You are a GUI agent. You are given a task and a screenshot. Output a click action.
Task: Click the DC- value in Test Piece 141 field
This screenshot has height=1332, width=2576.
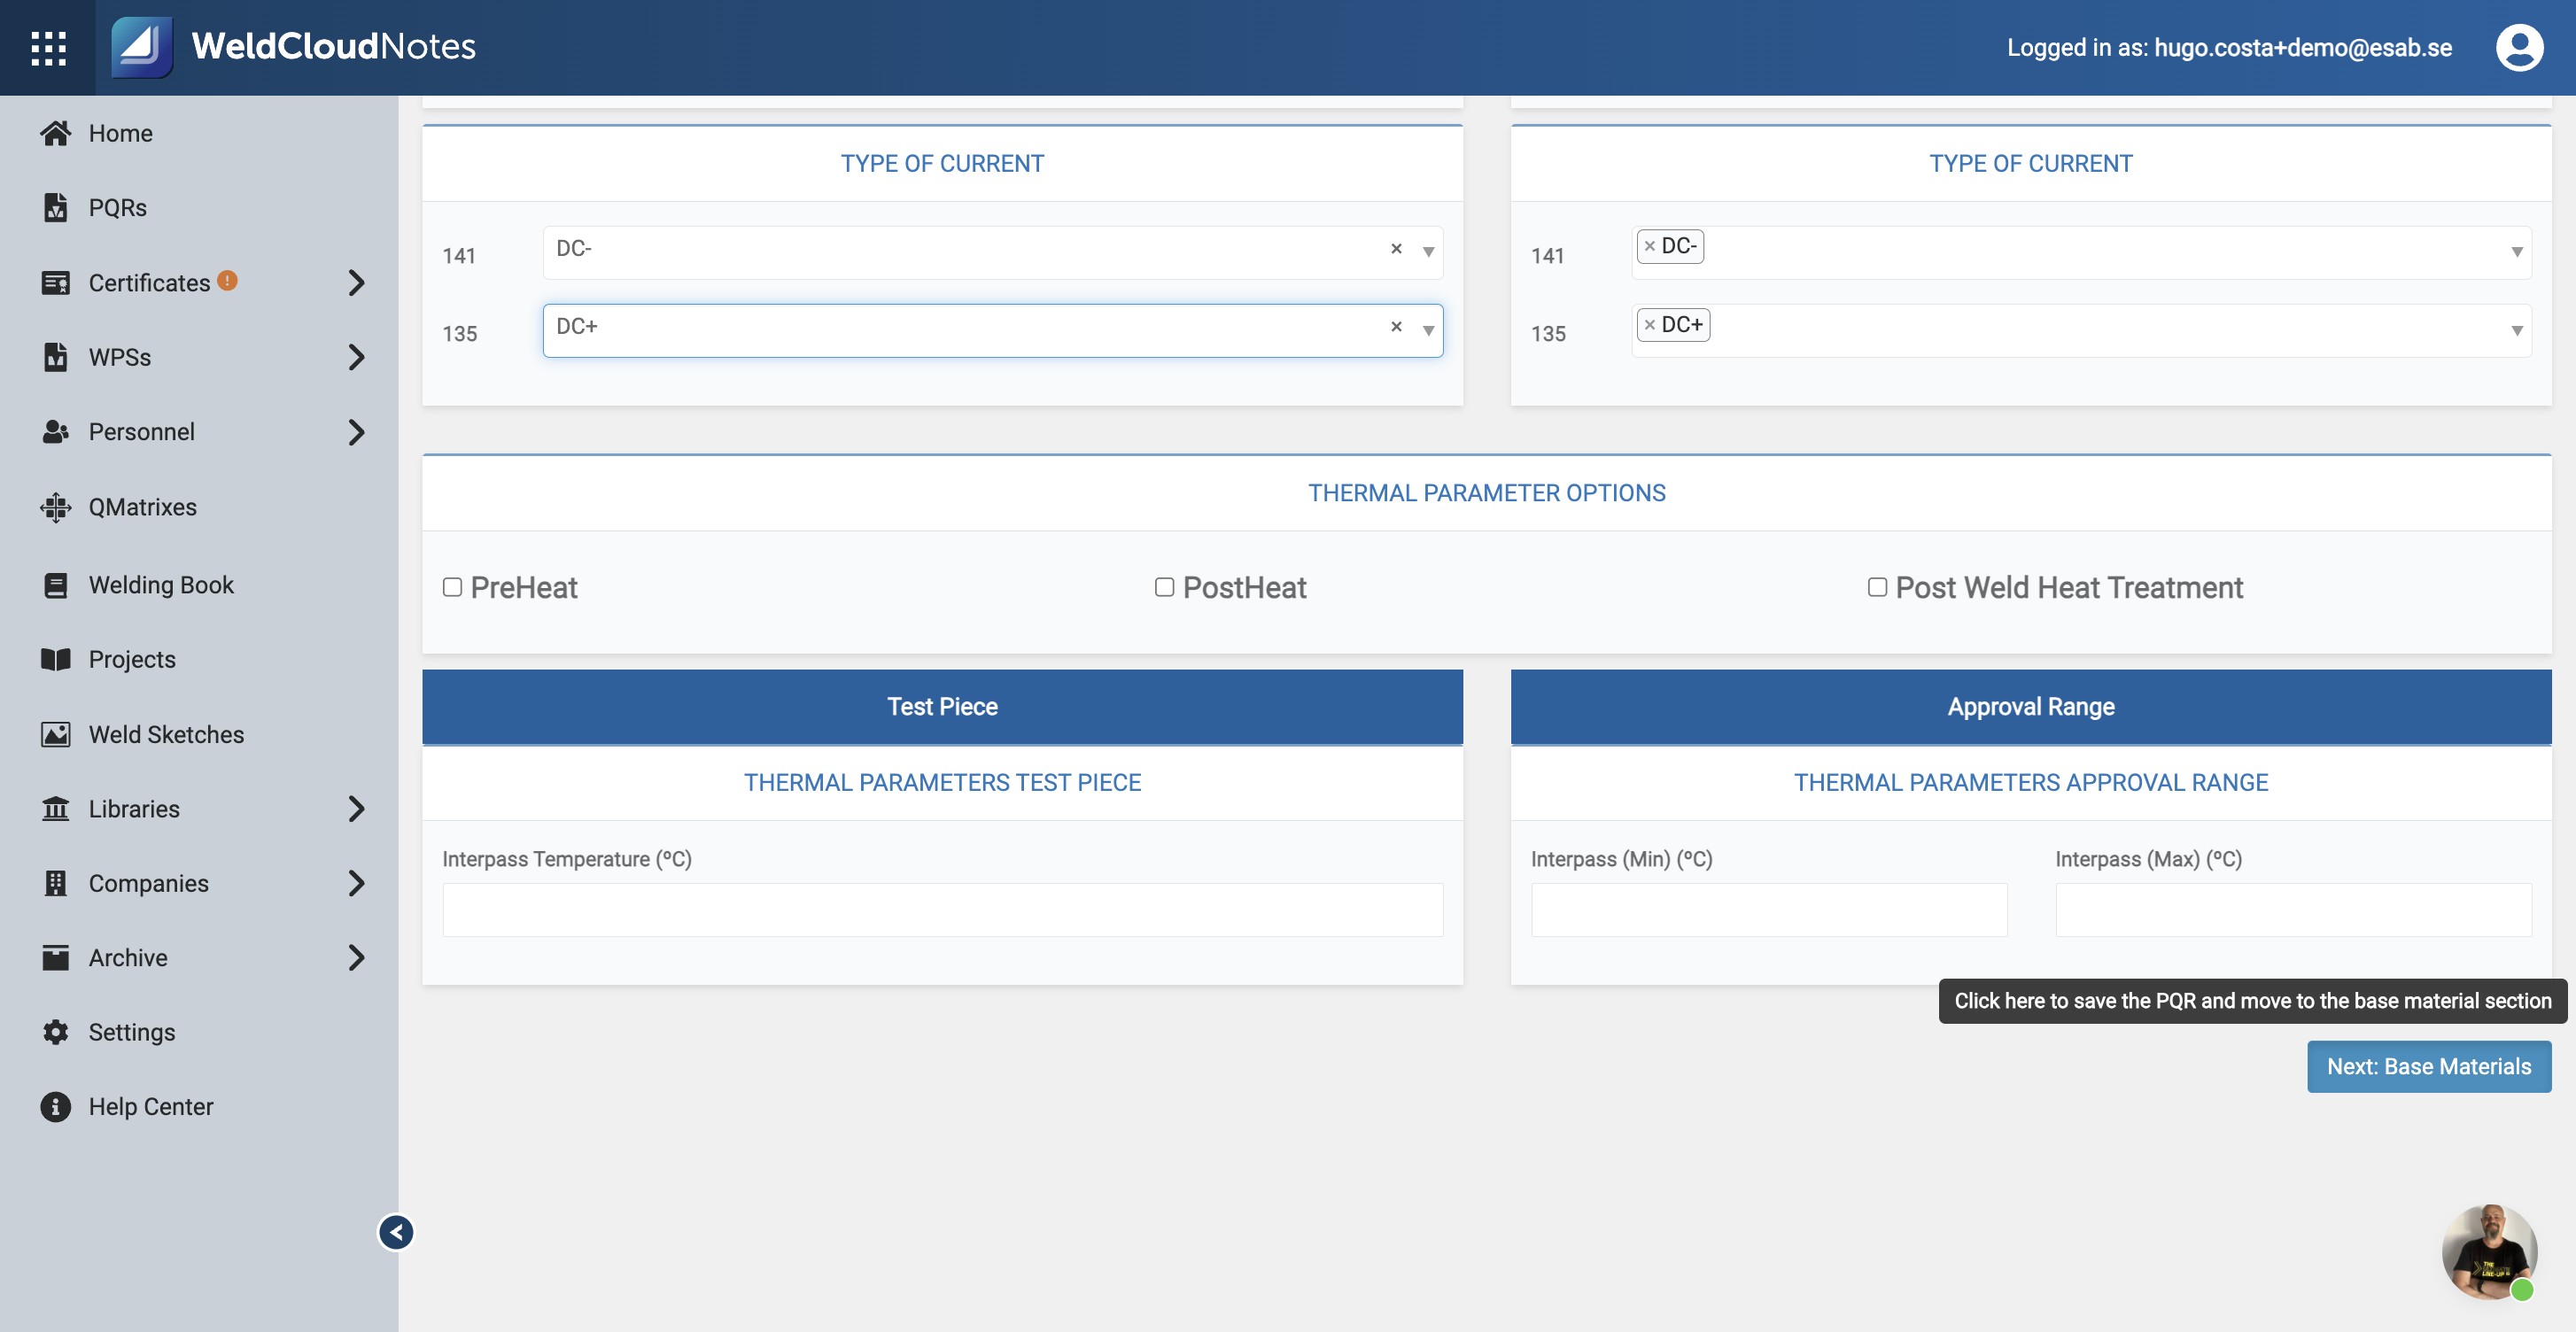(x=574, y=248)
